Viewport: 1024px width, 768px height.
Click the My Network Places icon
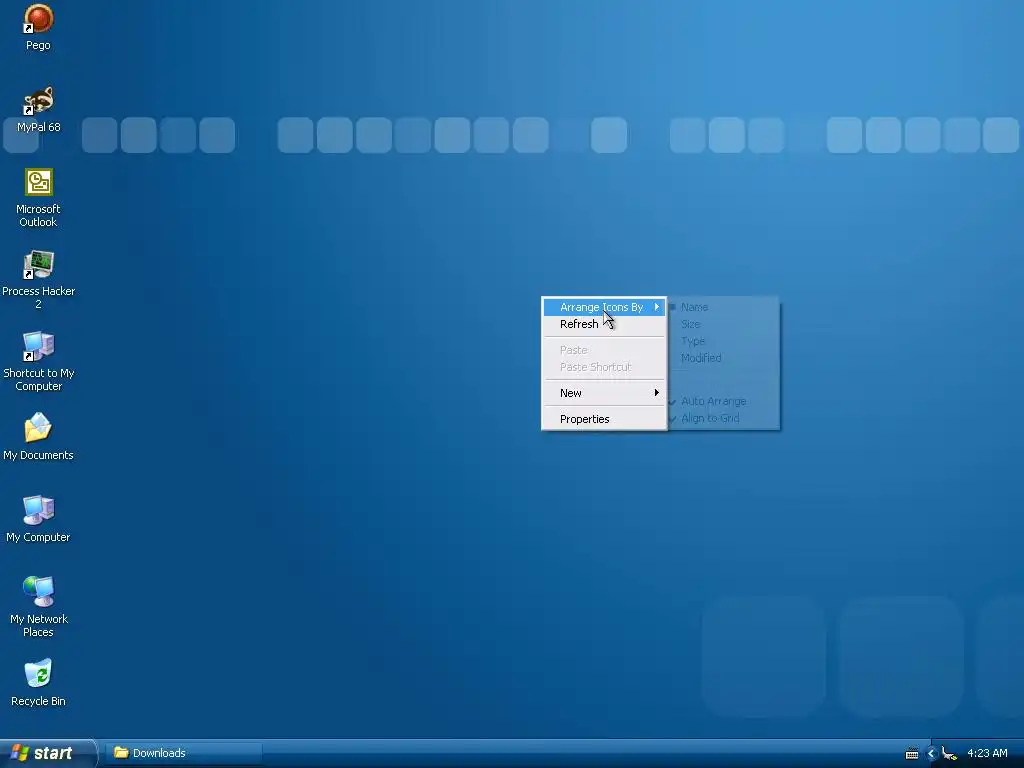pos(38,592)
